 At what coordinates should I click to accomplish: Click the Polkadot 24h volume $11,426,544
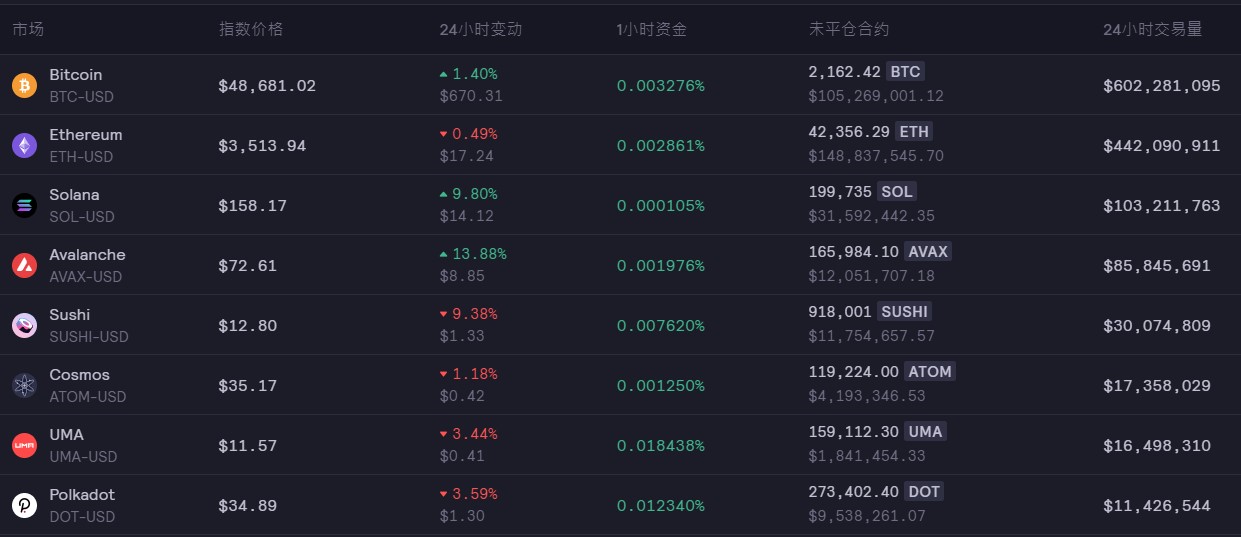click(x=1157, y=505)
